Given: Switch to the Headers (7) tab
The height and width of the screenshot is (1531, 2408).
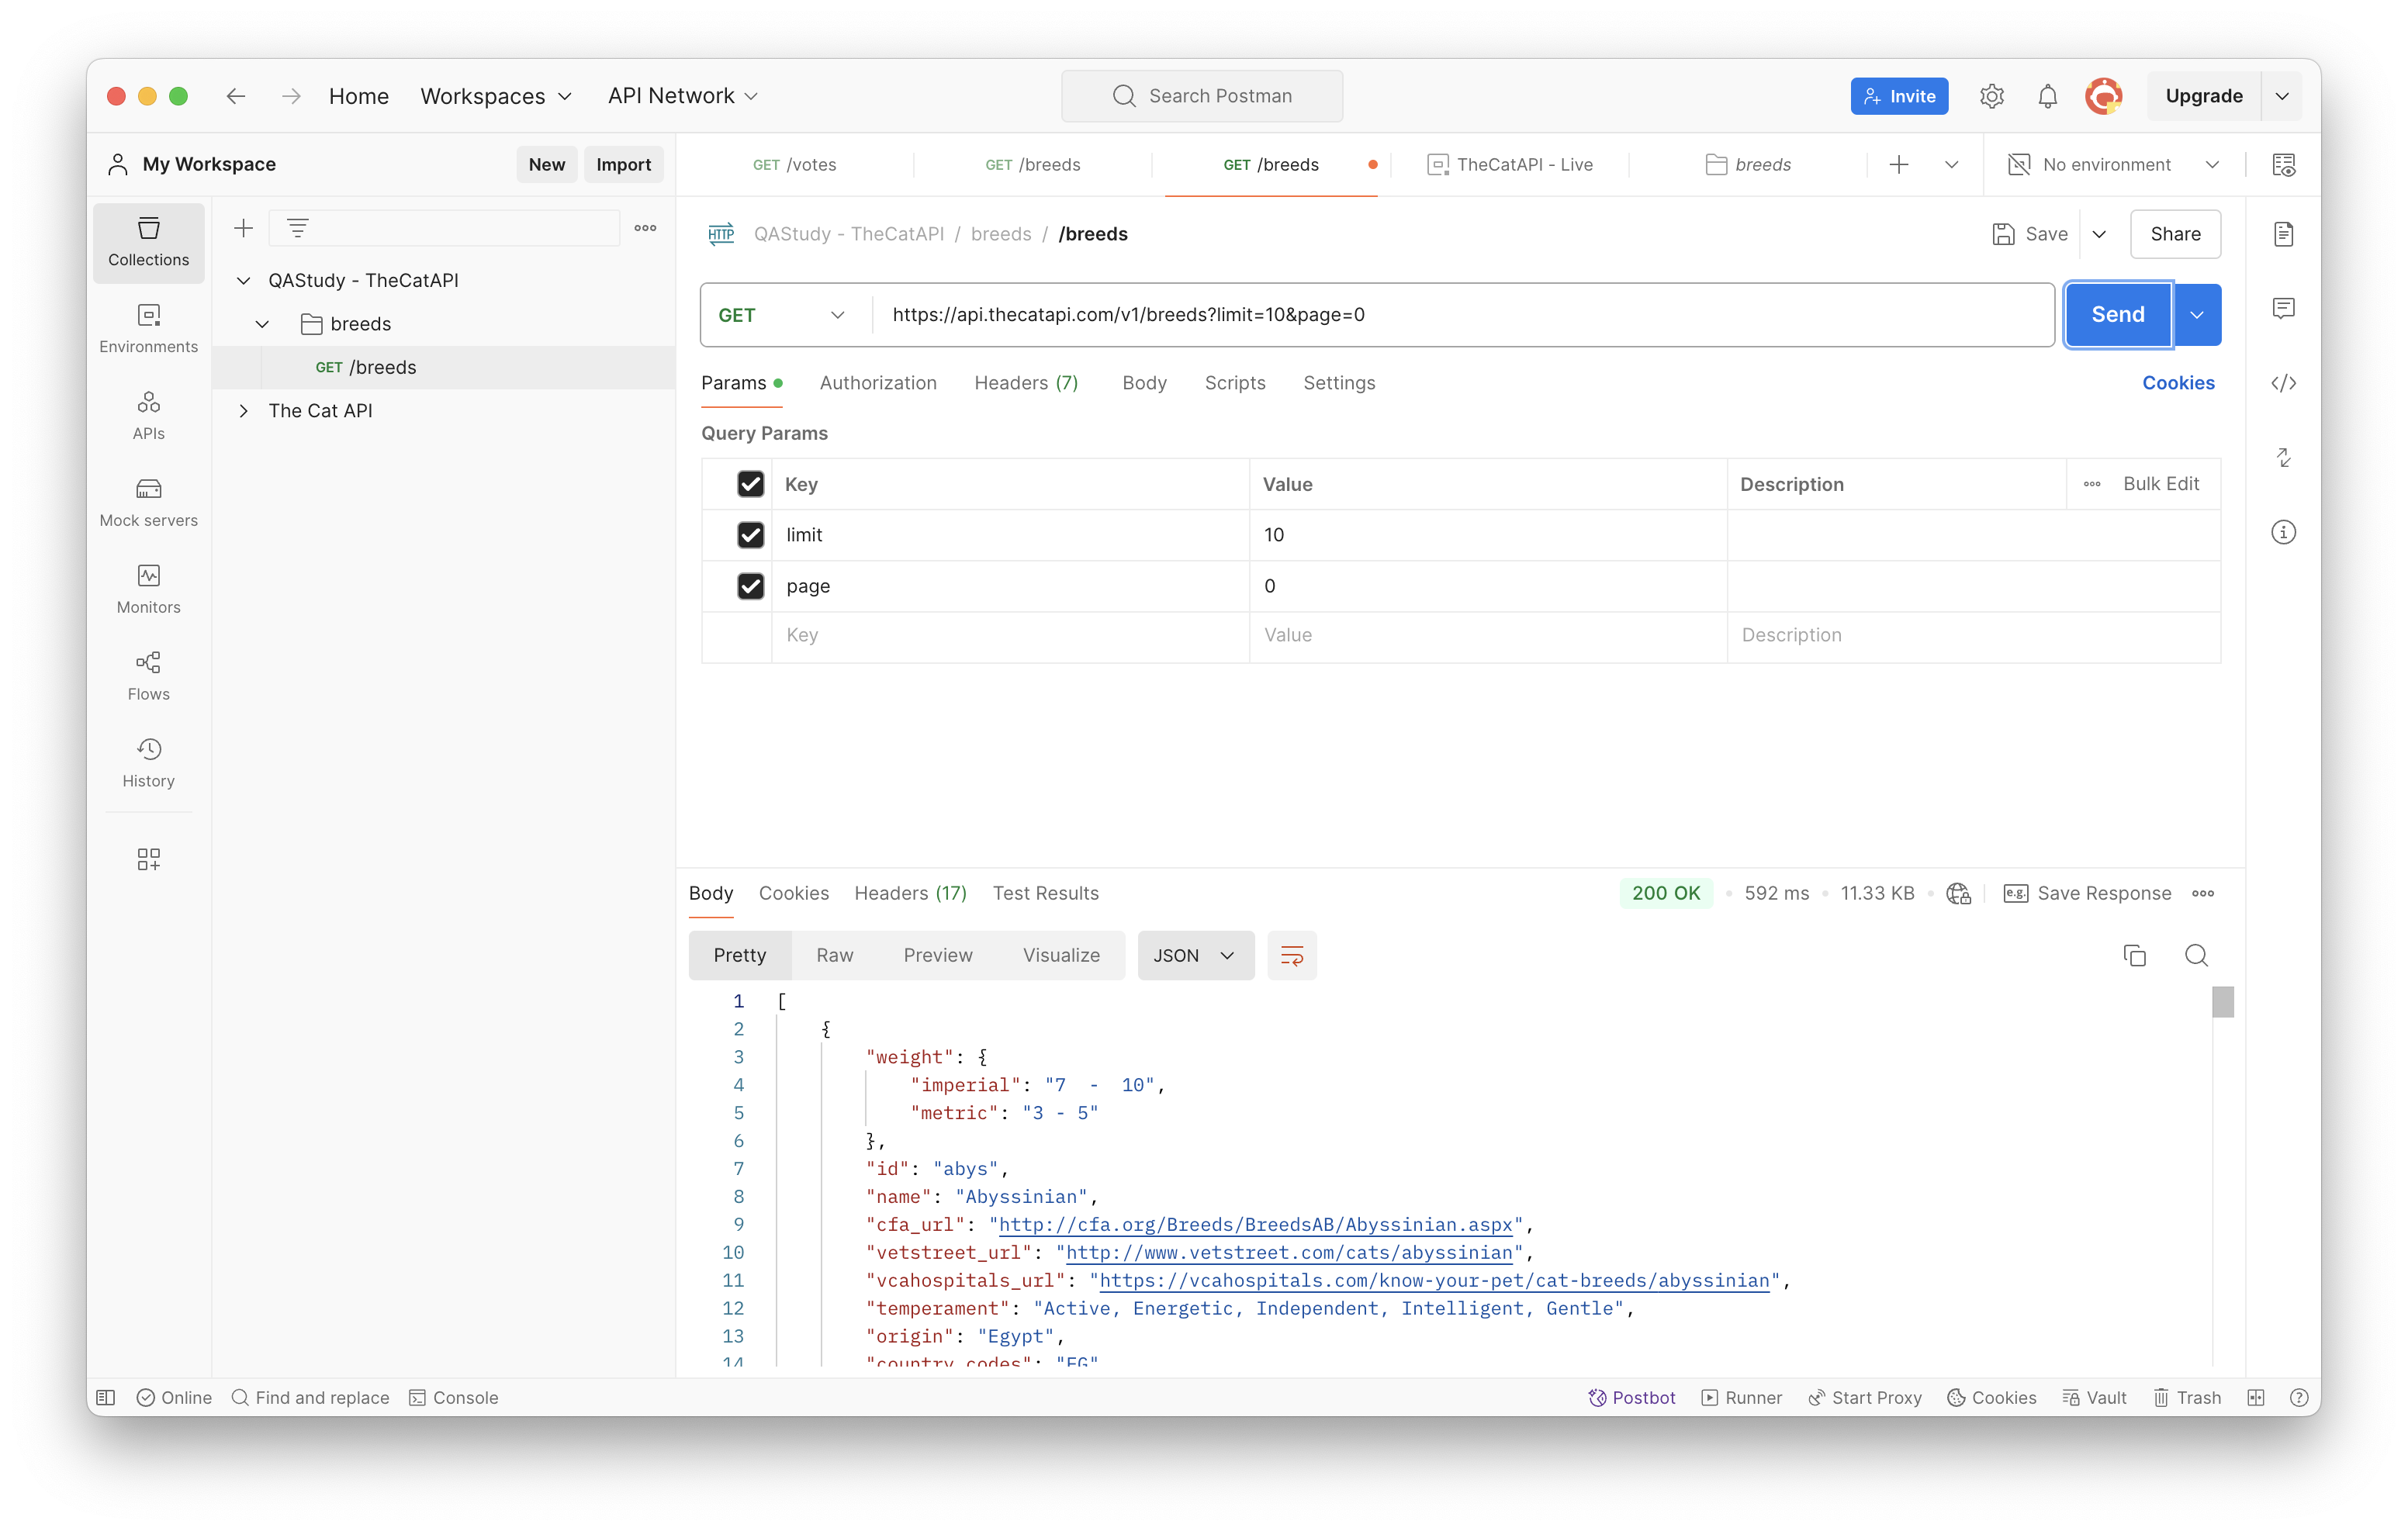Looking at the screenshot, I should (x=1025, y=383).
